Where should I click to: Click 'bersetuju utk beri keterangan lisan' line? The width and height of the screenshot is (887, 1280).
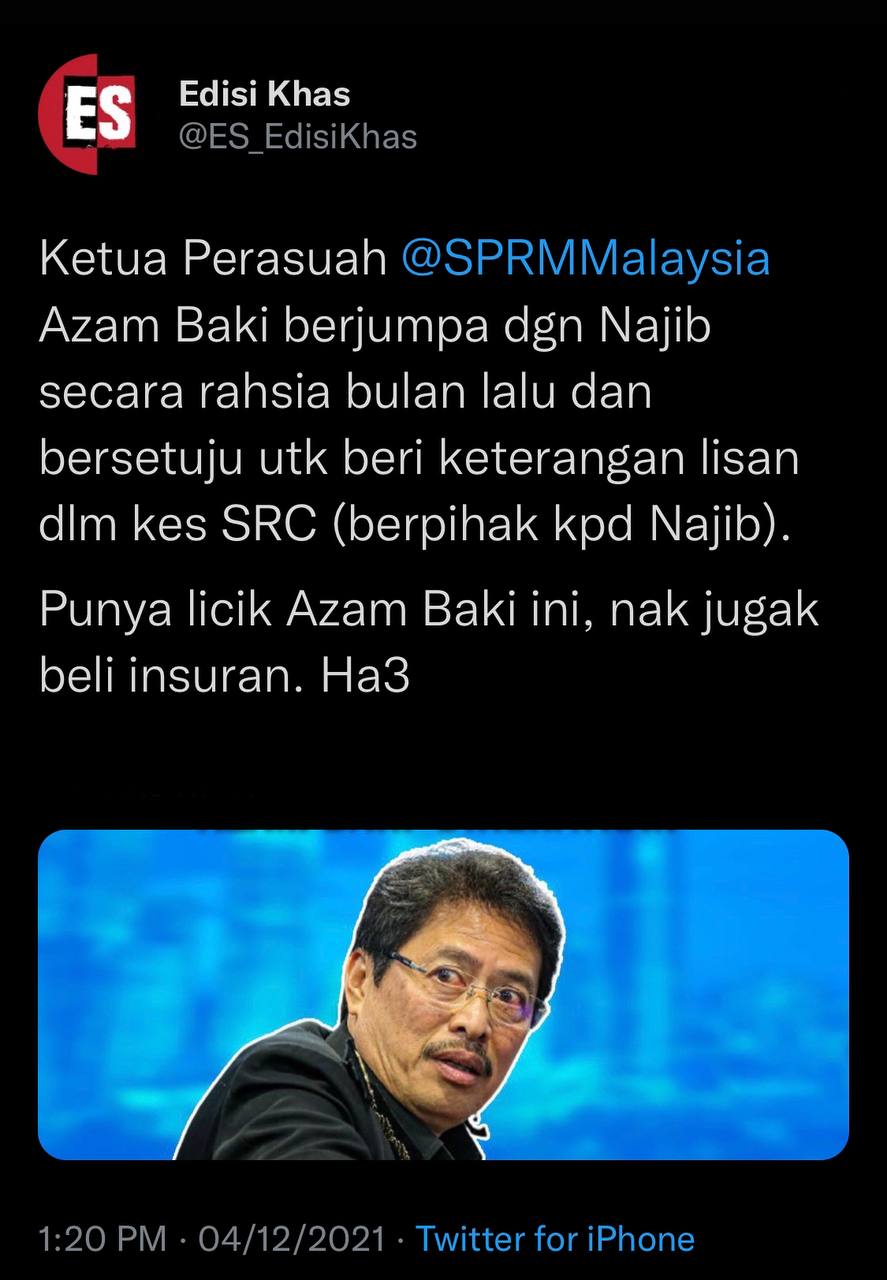coord(420,461)
